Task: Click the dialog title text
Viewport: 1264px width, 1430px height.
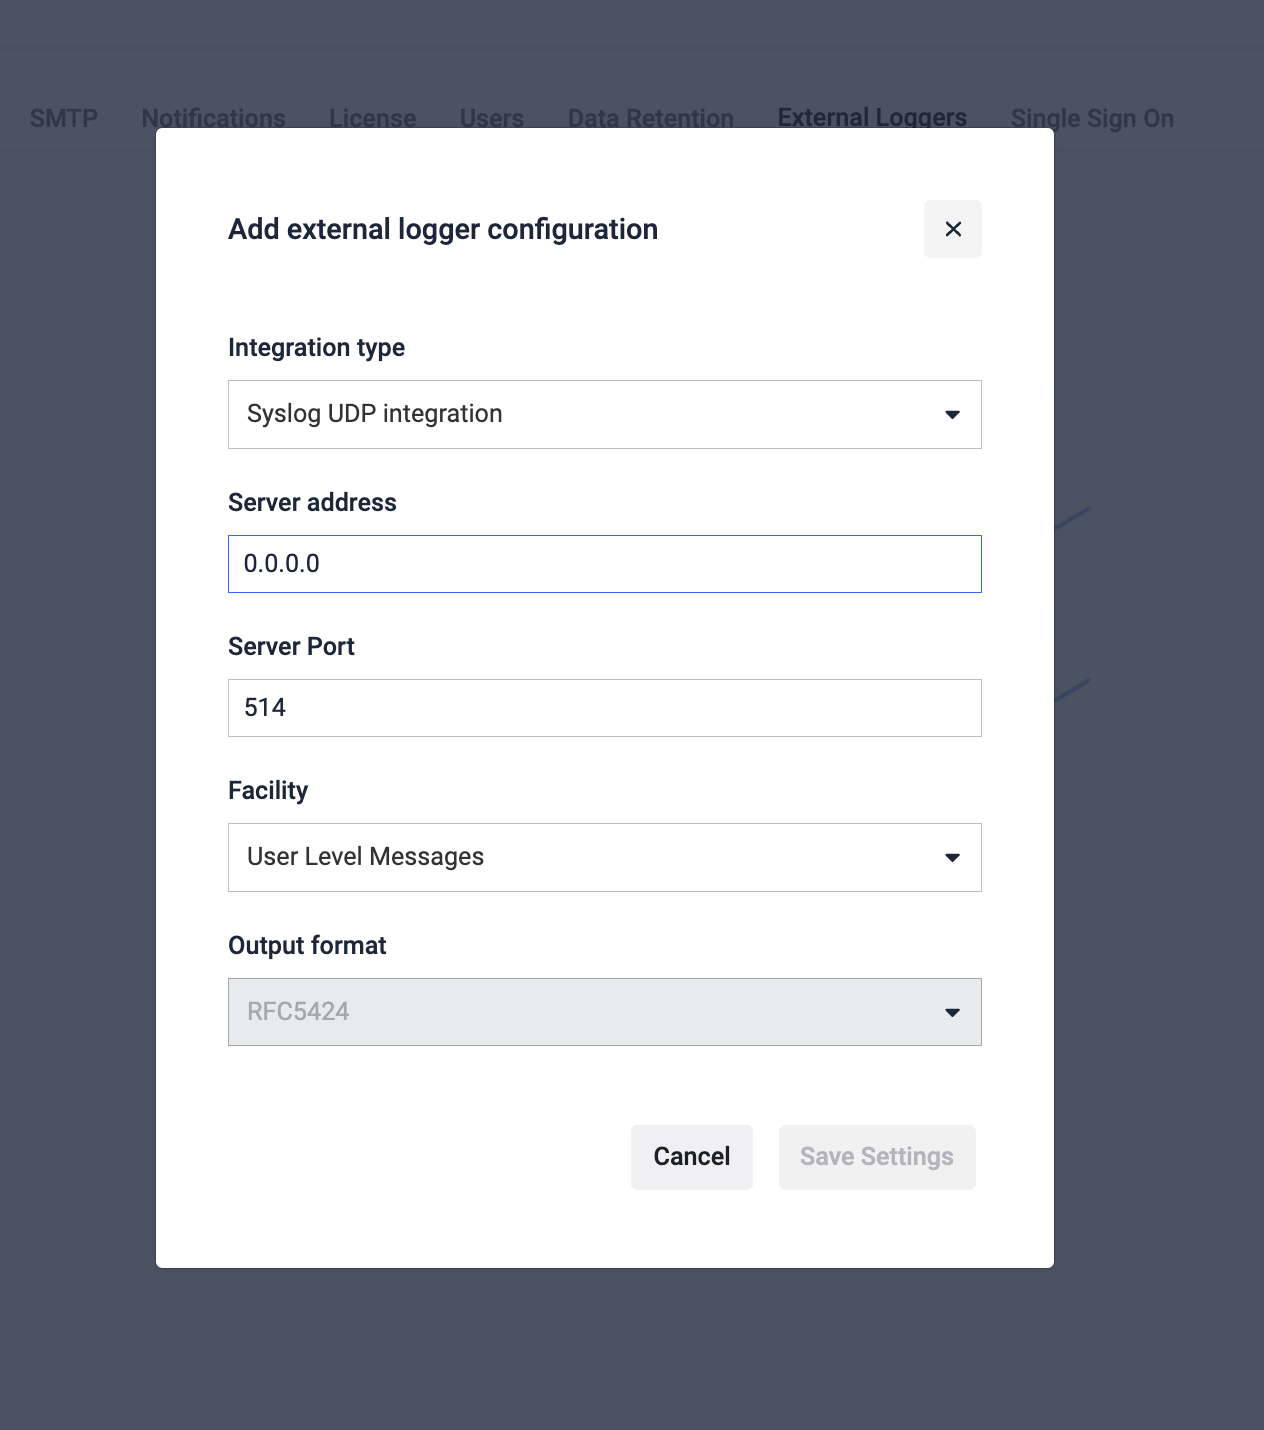Action: click(x=443, y=229)
